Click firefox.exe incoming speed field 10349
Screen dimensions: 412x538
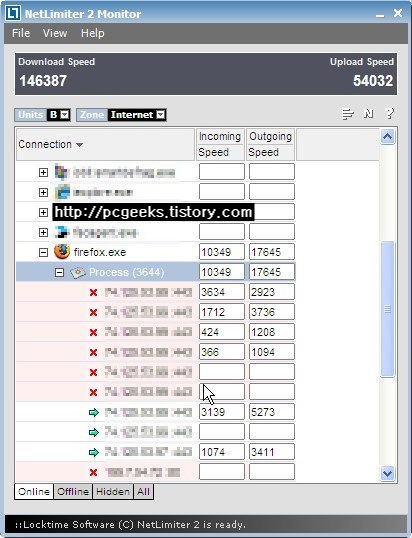[222, 252]
